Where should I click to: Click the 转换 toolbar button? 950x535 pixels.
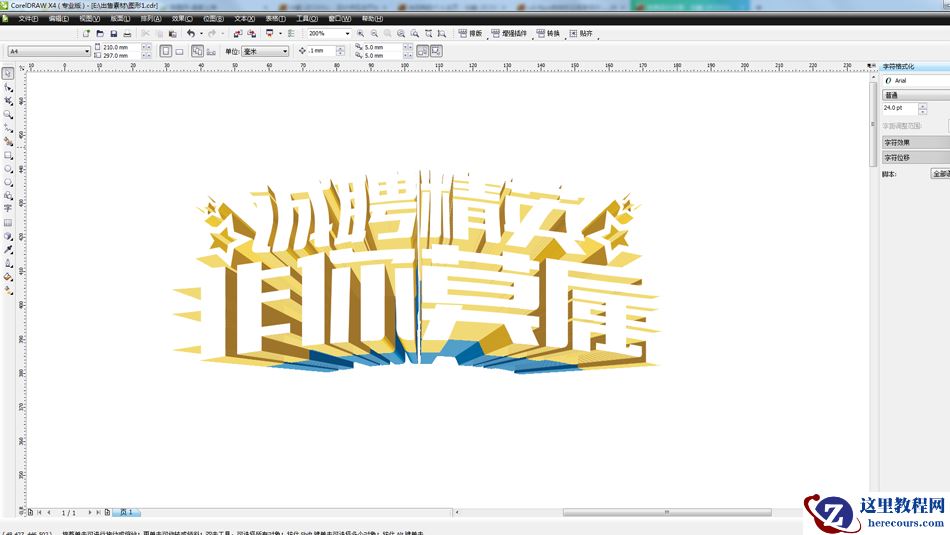pos(548,33)
